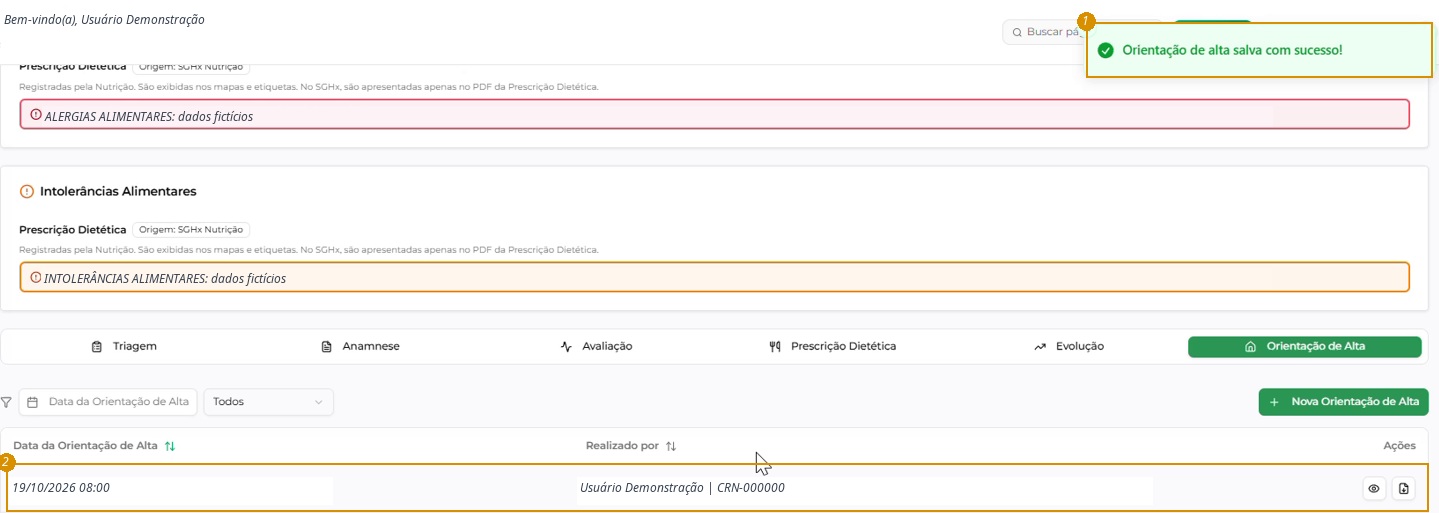The width and height of the screenshot is (1439, 513).
Task: Download the 19/10/2026 orientation document
Action: [1404, 489]
